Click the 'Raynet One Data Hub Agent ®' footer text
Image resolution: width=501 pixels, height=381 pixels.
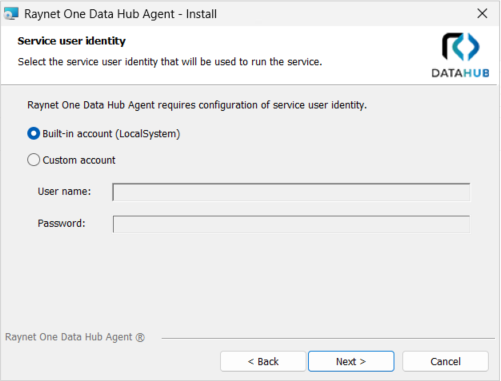(x=75, y=337)
